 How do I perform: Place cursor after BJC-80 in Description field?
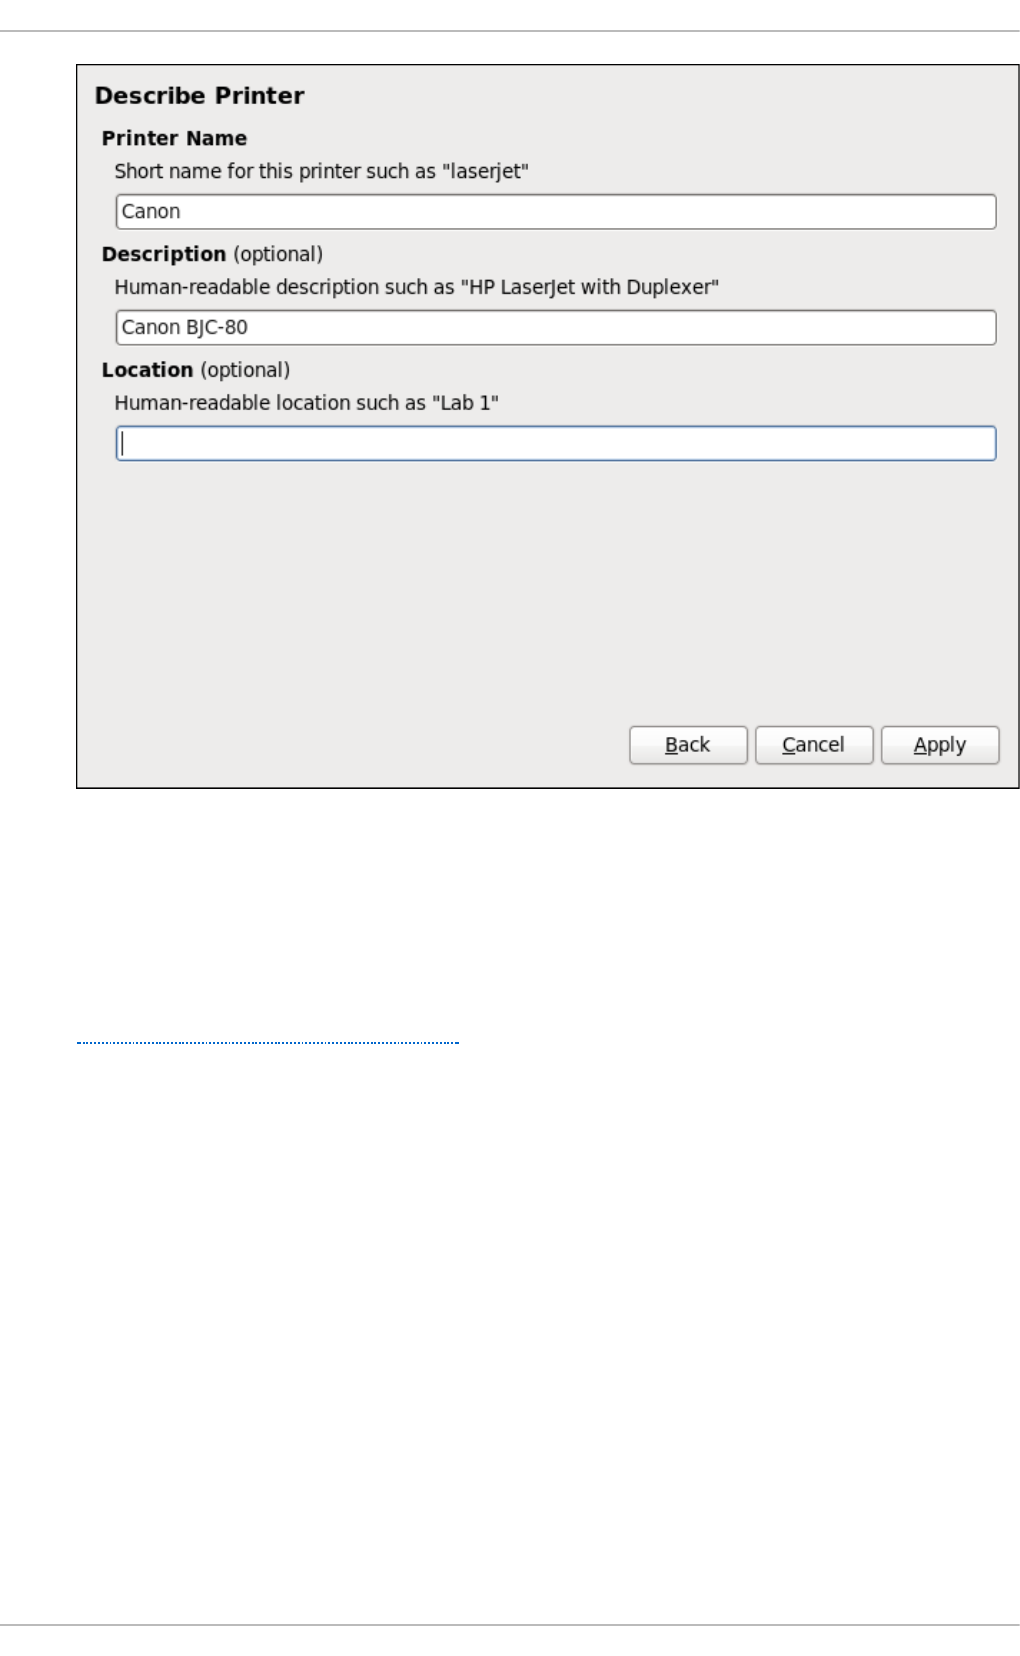tap(249, 328)
